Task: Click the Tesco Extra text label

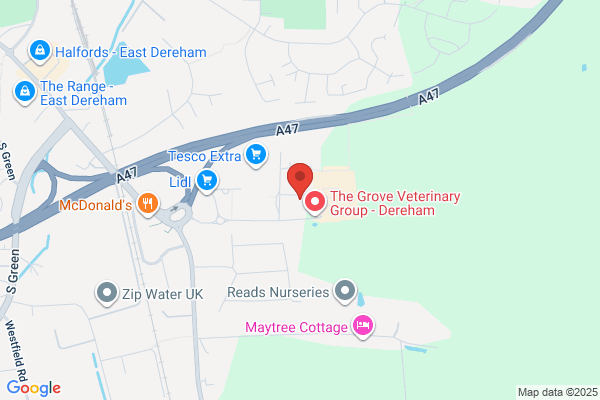Action: 205,156
